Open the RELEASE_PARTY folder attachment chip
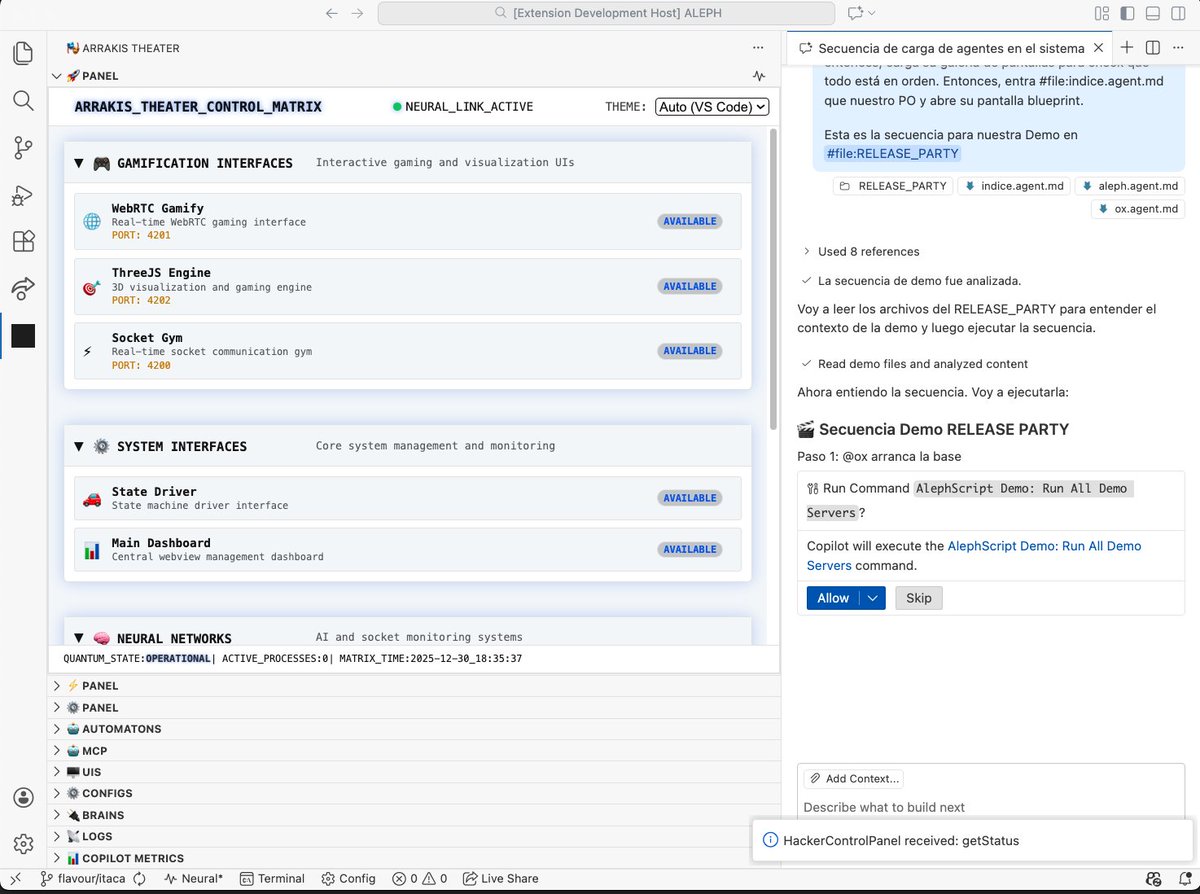 coord(893,186)
